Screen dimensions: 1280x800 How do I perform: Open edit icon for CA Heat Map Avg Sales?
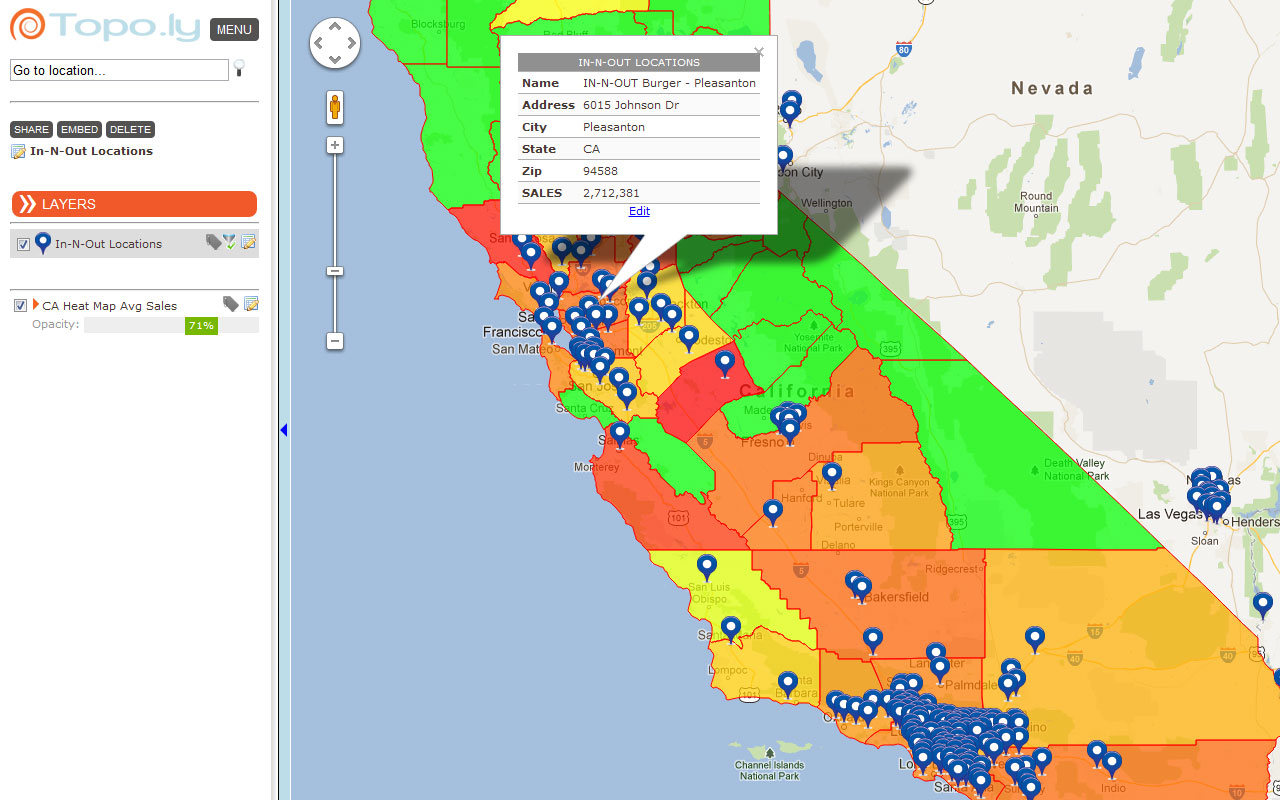[251, 304]
